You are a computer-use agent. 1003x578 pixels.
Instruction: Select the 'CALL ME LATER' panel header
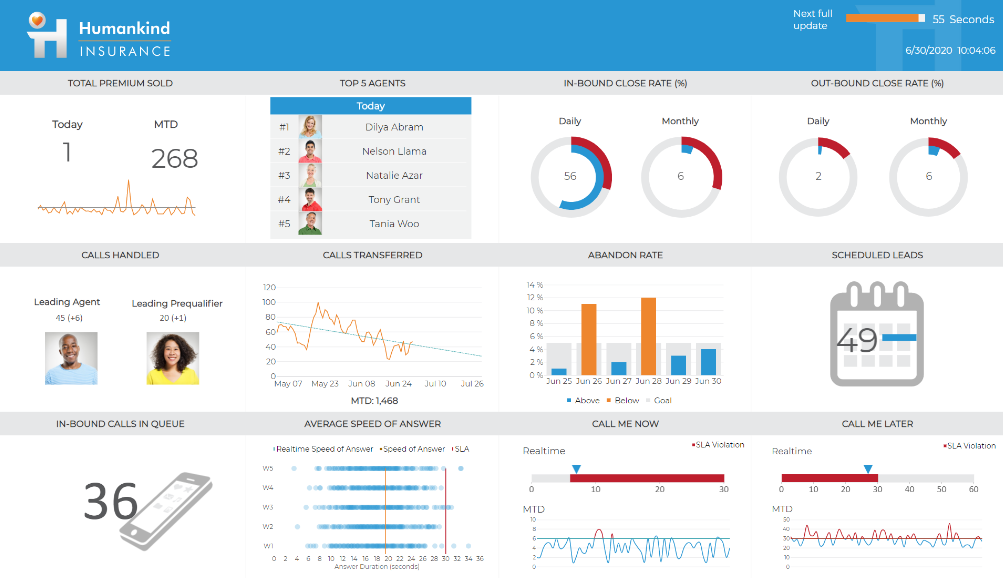coord(878,424)
